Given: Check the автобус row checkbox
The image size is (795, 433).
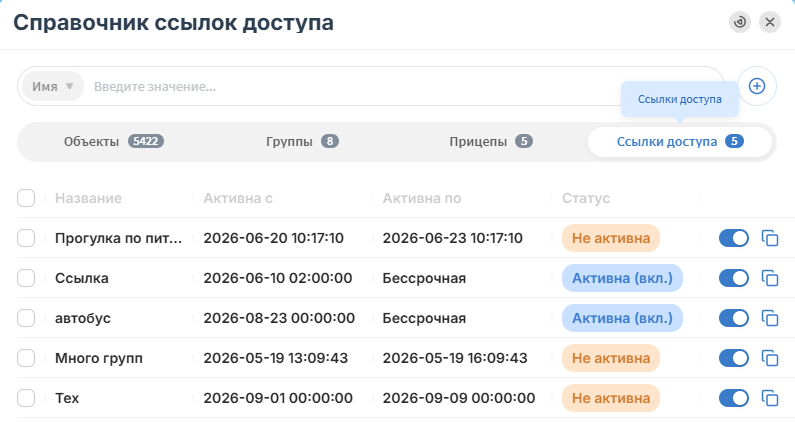Looking at the screenshot, I should 26,318.
